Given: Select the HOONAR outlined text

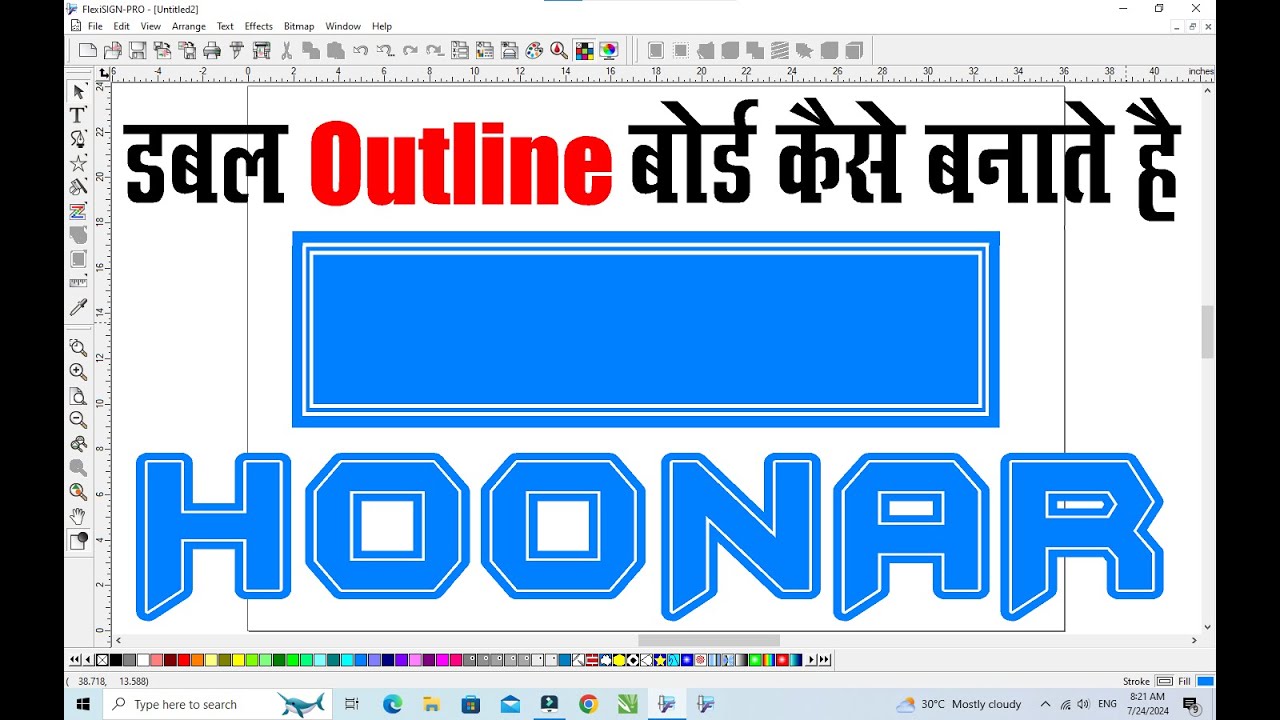Looking at the screenshot, I should 650,536.
